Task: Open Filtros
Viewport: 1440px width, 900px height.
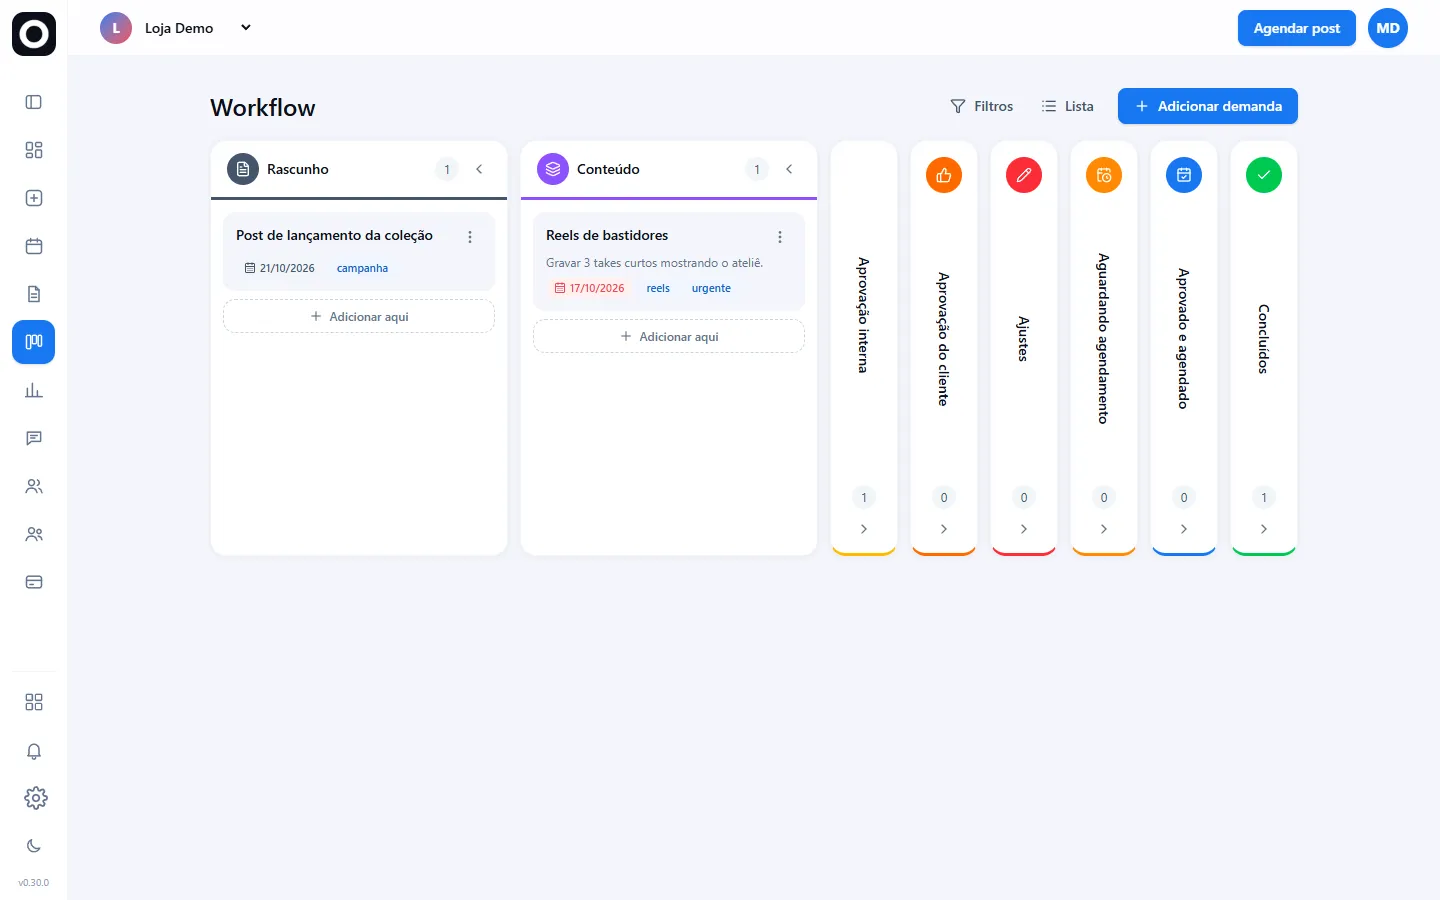Action: tap(982, 106)
